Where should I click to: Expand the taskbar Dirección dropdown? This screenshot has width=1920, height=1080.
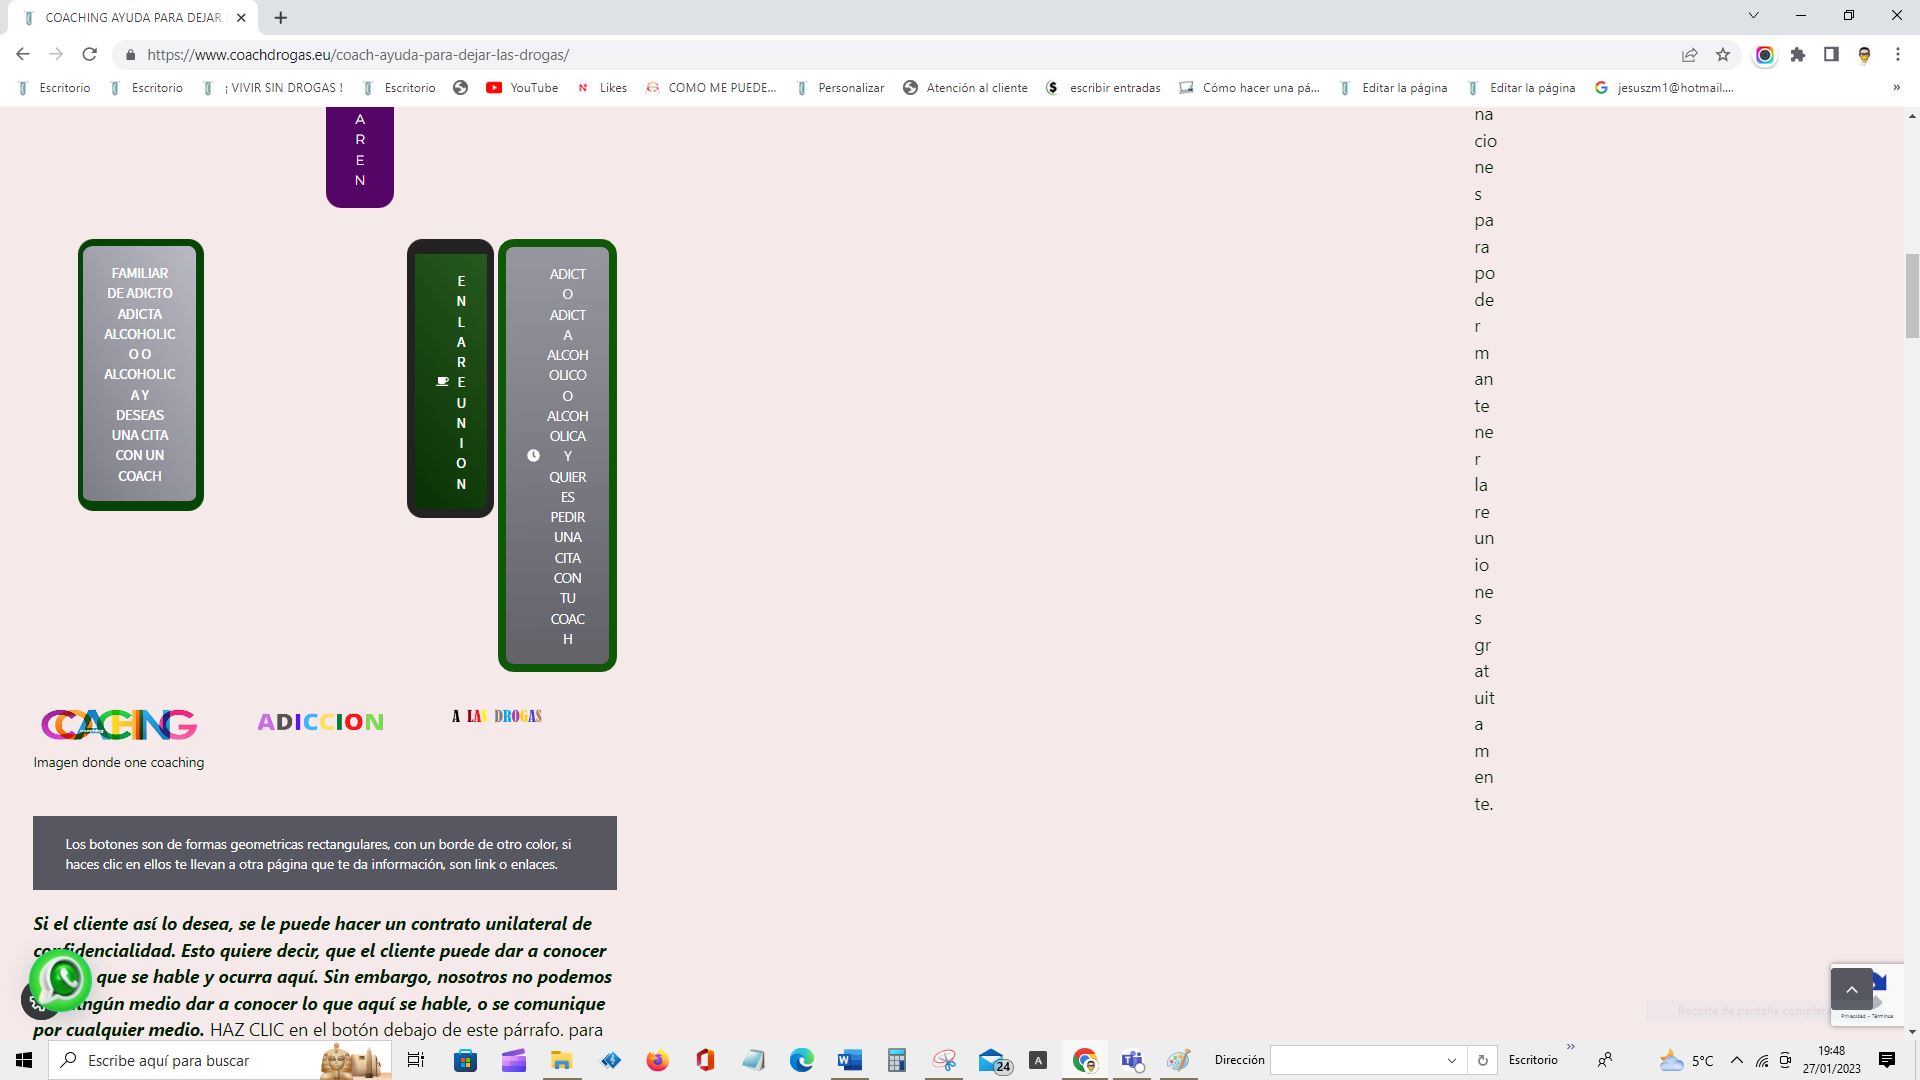tap(1451, 1060)
